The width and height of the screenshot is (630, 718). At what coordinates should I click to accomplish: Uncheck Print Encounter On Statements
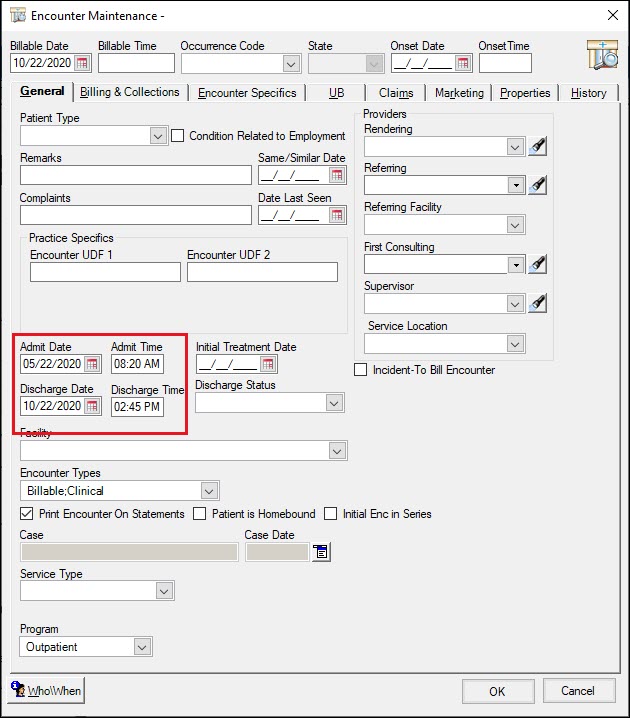(x=27, y=514)
